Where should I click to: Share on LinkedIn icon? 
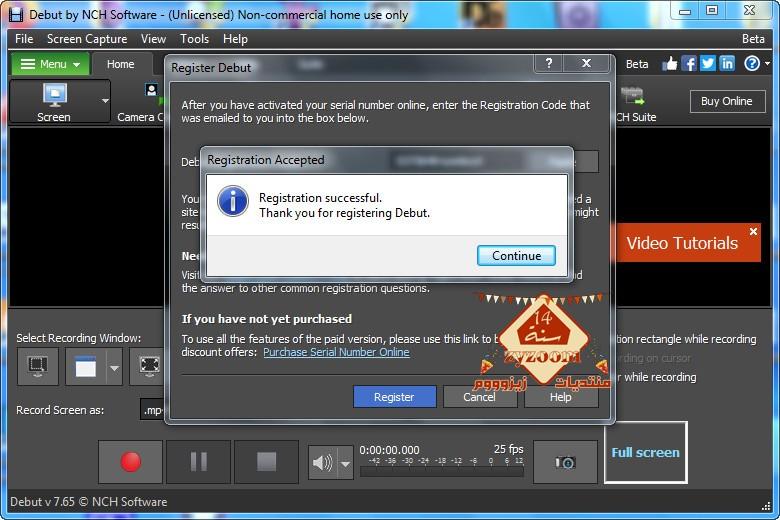click(727, 64)
